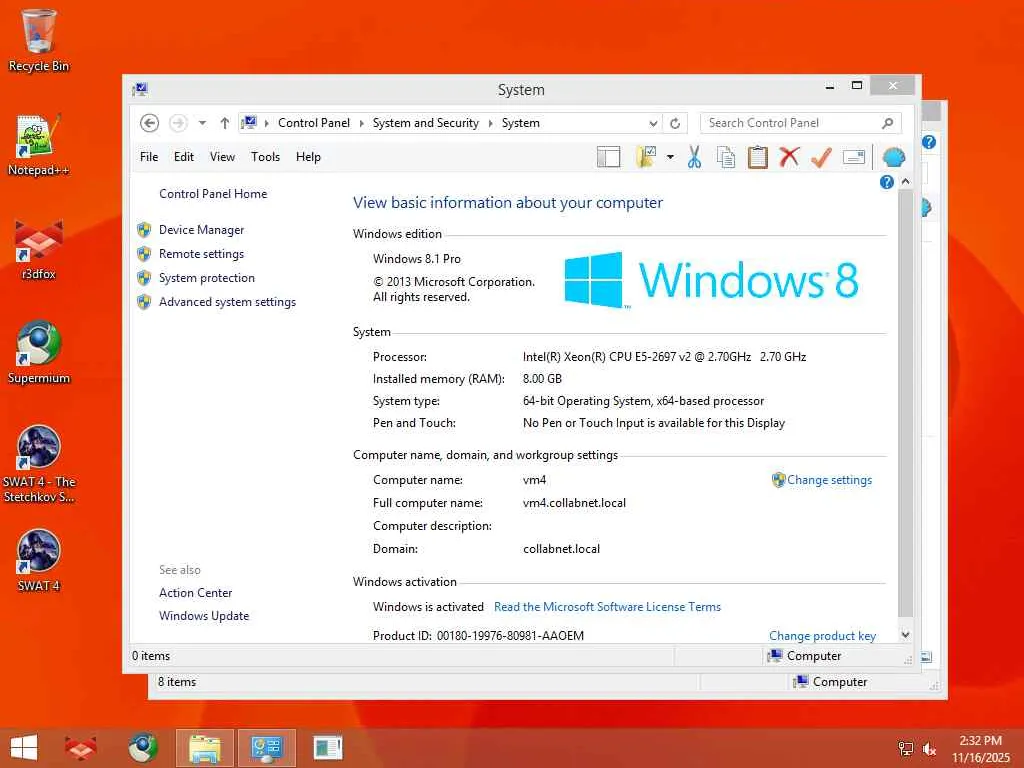Expand chevron after System and Security breadcrumb

[490, 123]
